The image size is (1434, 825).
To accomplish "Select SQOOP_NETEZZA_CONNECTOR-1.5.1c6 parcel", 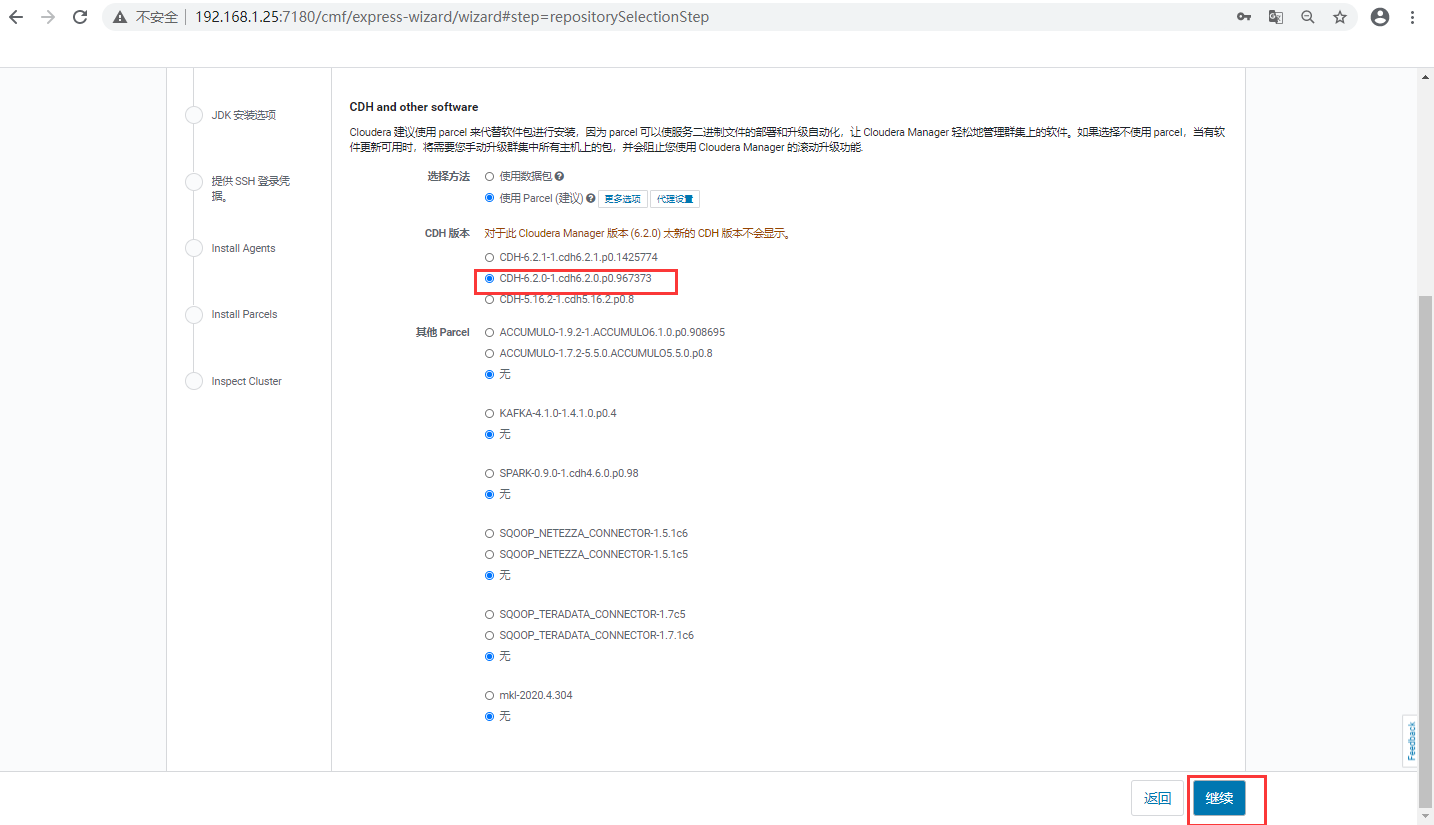I will pyautogui.click(x=489, y=533).
